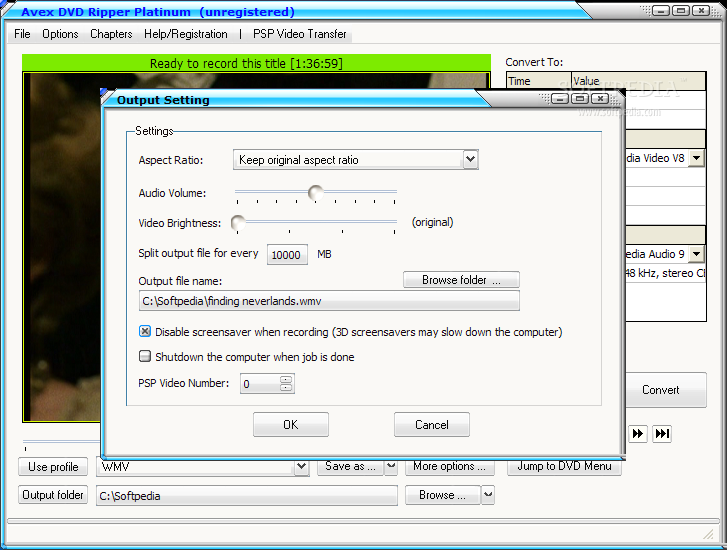
Task: Click the resize grip icon of the main window
Action: pos(708,534)
